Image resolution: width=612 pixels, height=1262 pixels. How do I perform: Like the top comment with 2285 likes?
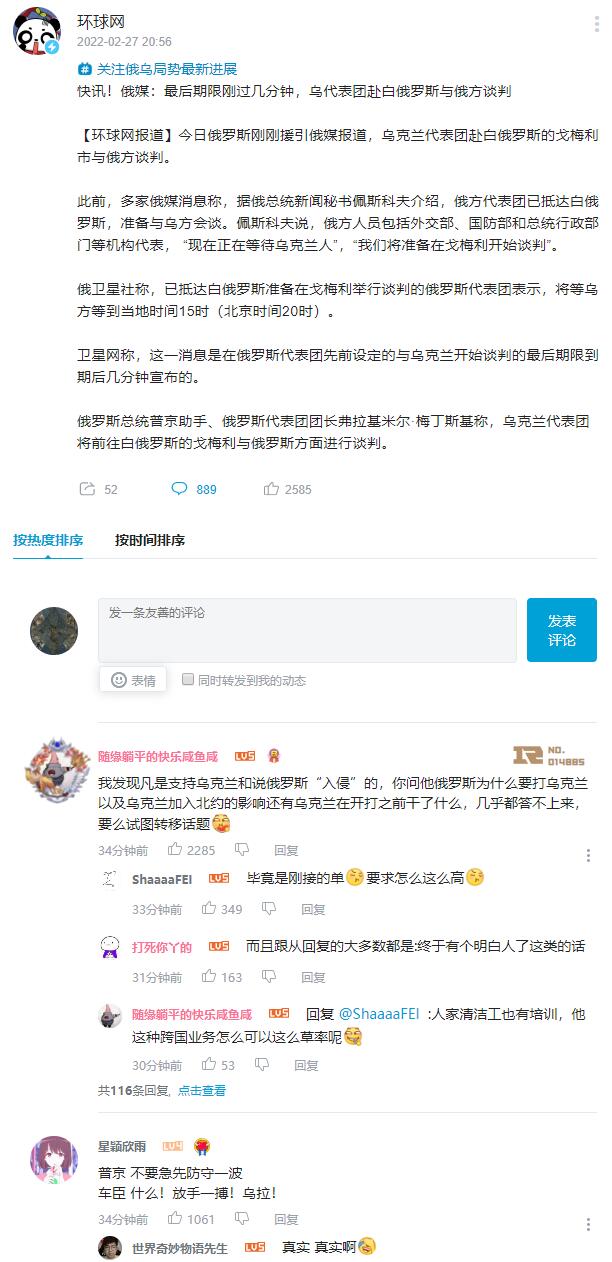click(175, 850)
